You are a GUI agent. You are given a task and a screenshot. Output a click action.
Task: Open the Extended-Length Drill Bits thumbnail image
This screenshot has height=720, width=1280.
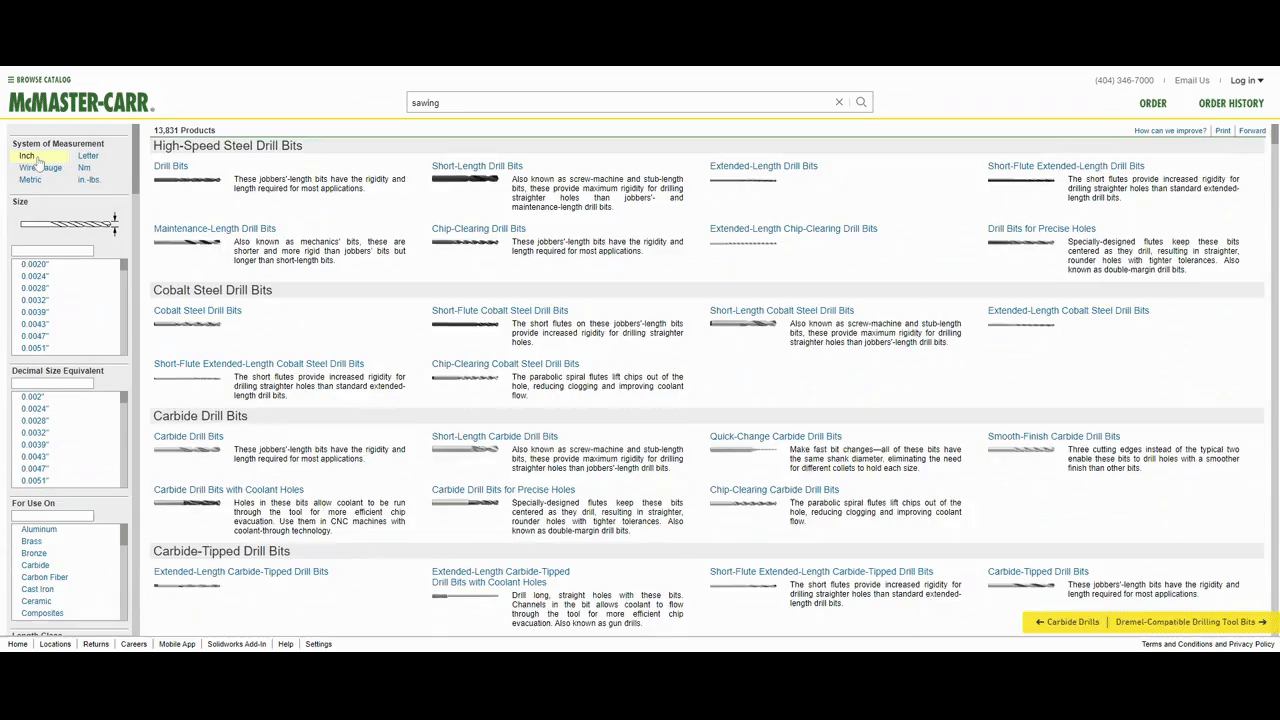coord(743,180)
